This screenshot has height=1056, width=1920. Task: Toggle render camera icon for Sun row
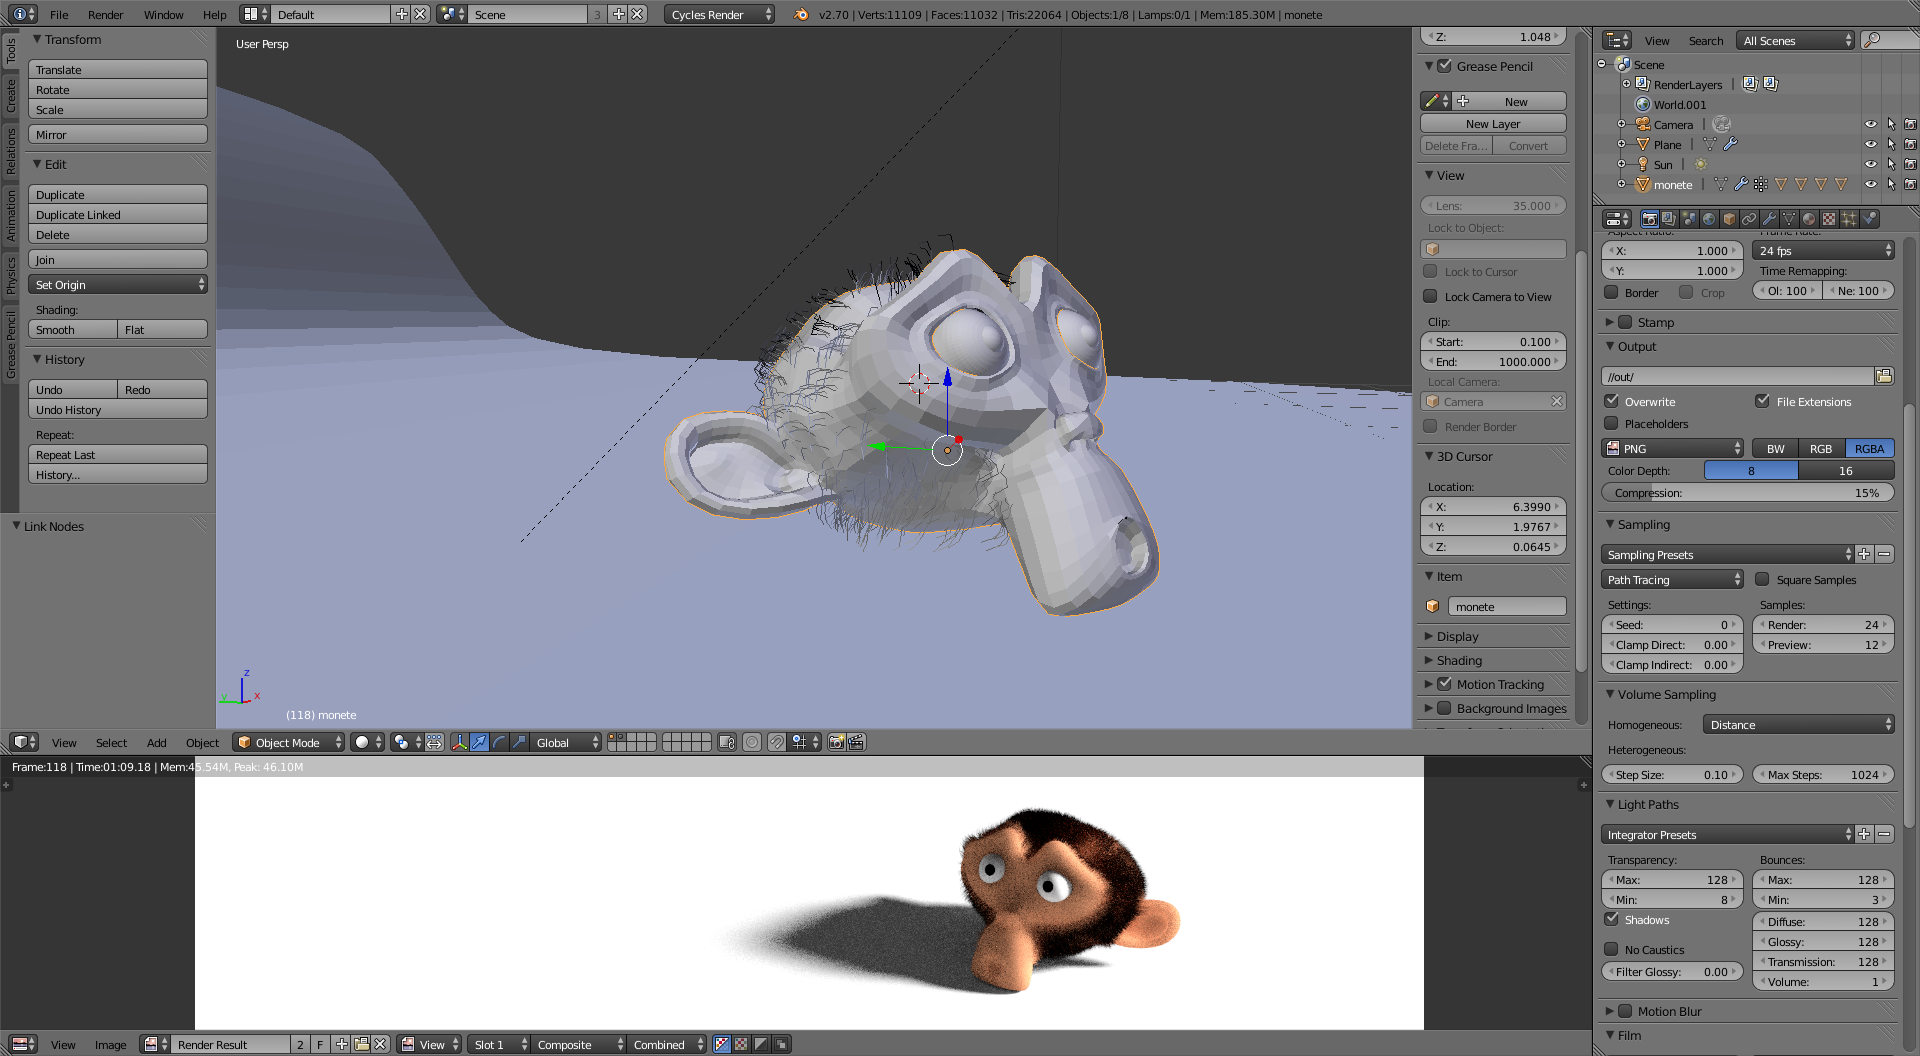[1910, 165]
